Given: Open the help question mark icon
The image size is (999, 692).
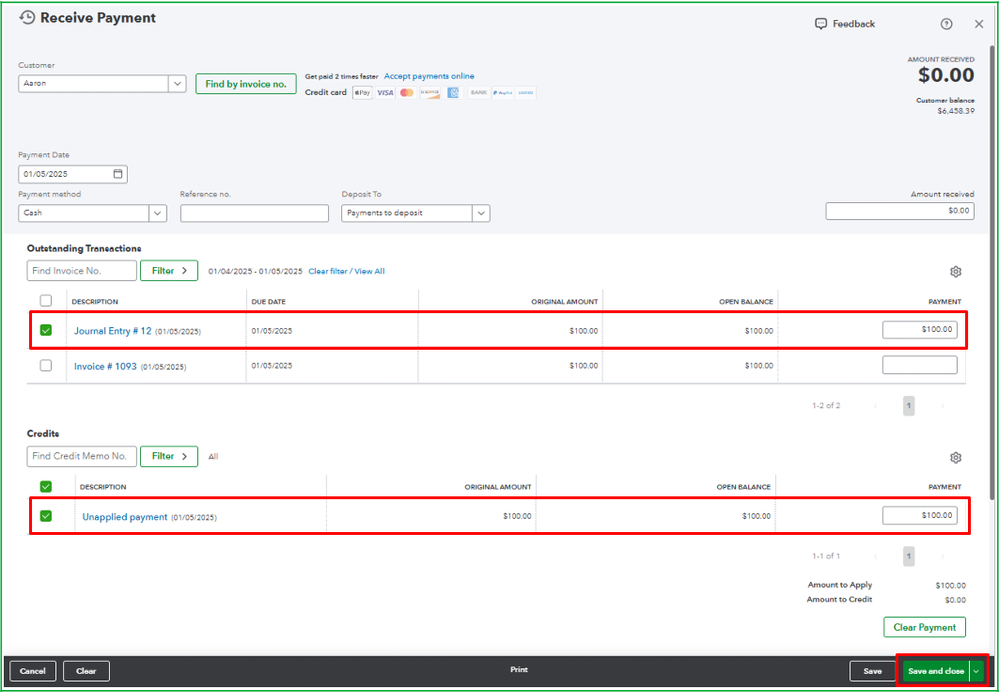Looking at the screenshot, I should [946, 24].
